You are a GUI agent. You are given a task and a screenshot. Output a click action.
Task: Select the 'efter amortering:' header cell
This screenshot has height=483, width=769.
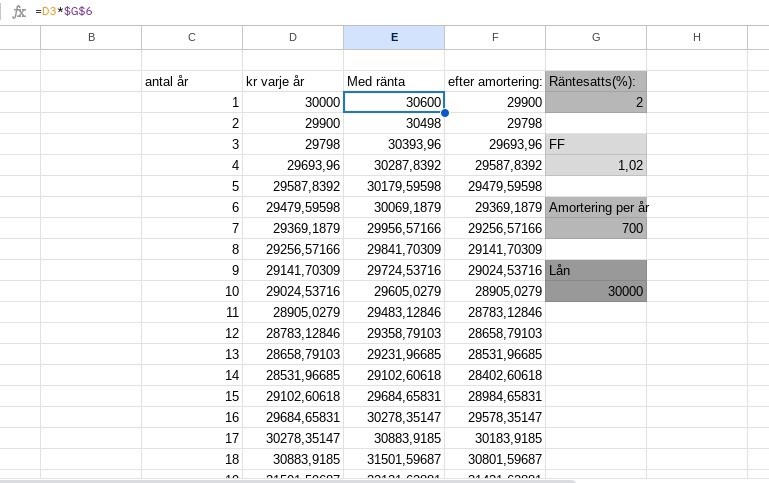tap(495, 81)
